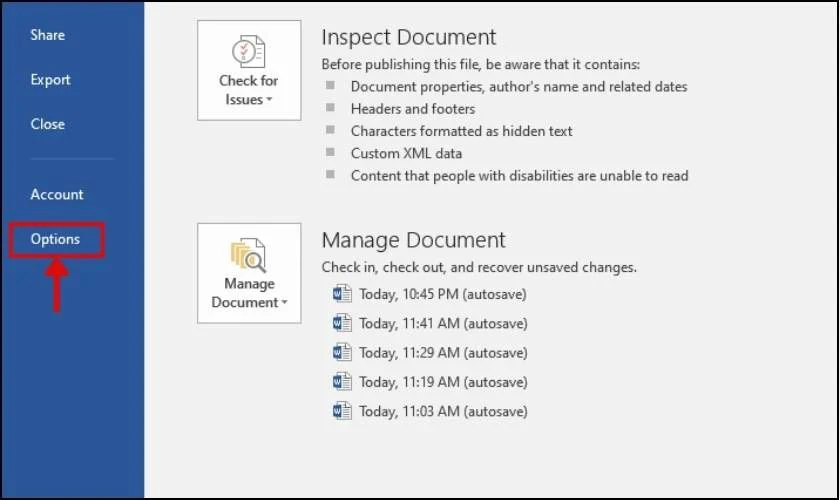
Task: Click Word file icon beside 11:19 AM autosave
Action: pos(342,382)
